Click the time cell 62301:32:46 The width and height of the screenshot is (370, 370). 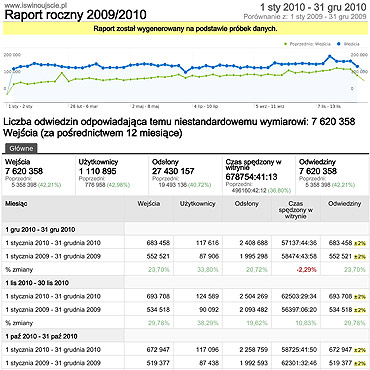300,363
